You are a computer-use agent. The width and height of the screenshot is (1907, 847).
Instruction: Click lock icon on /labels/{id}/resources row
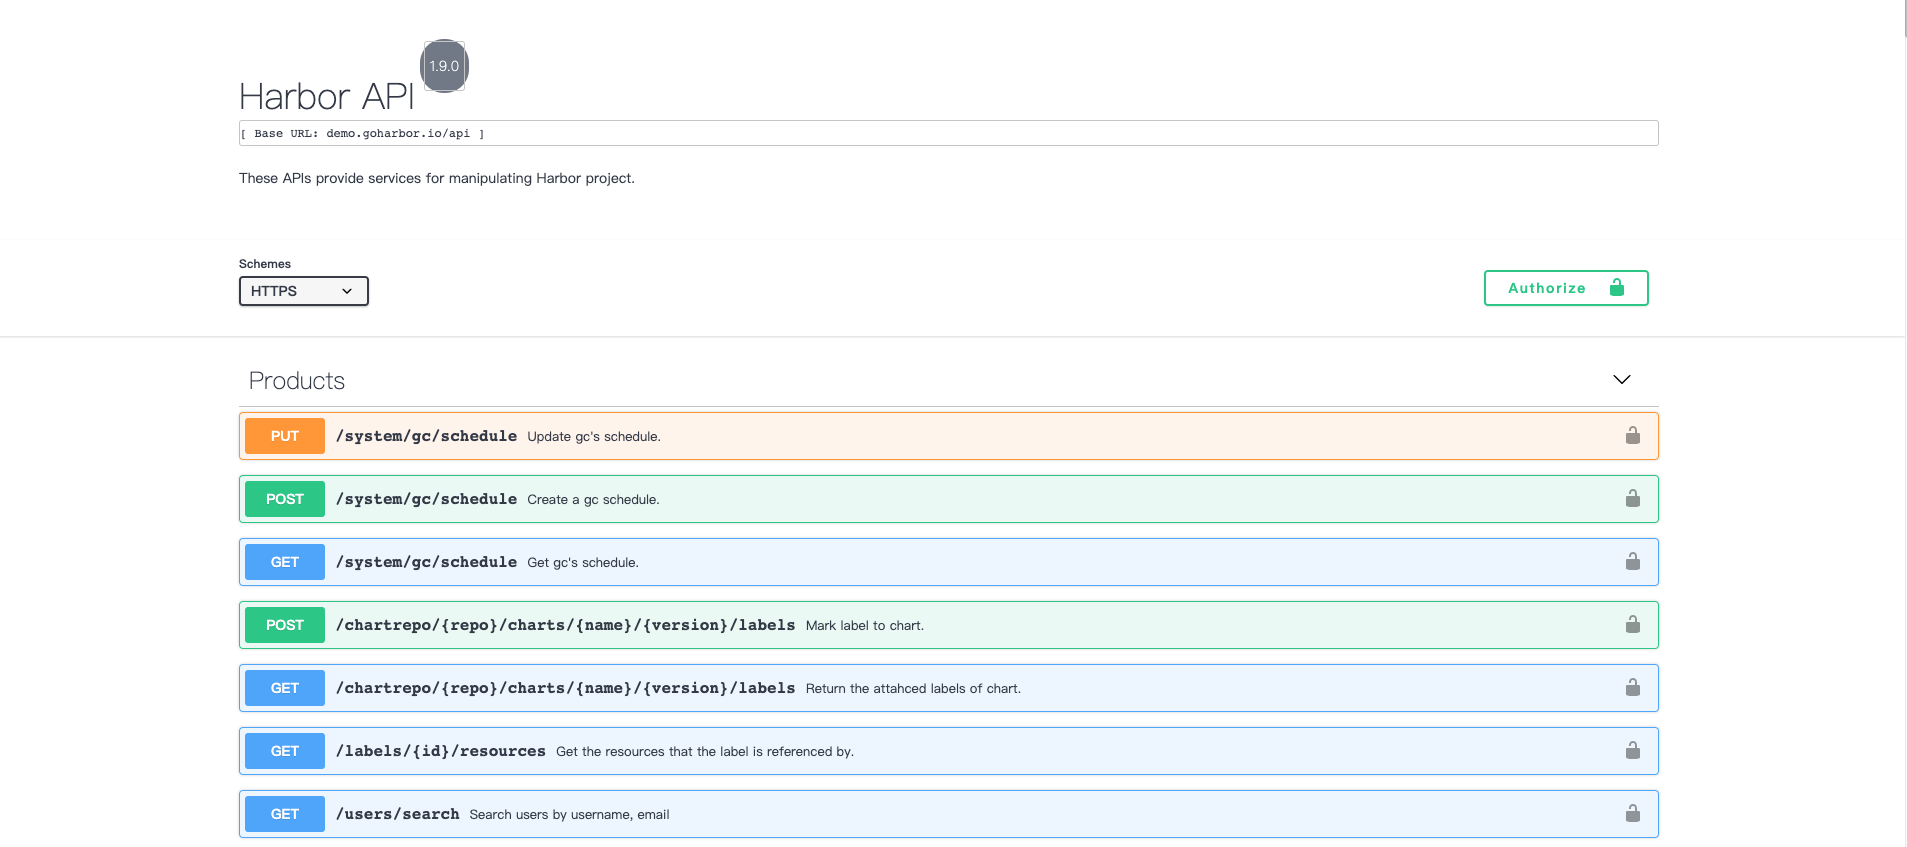[x=1632, y=750]
